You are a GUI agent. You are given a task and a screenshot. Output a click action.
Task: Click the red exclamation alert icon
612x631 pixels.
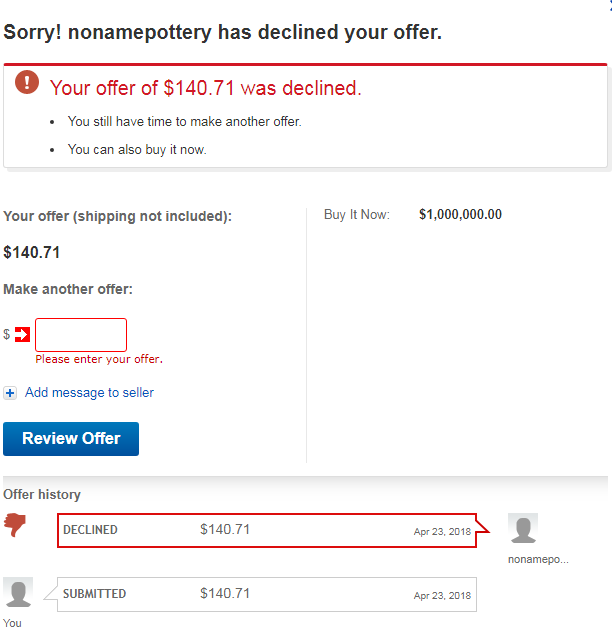[27, 82]
